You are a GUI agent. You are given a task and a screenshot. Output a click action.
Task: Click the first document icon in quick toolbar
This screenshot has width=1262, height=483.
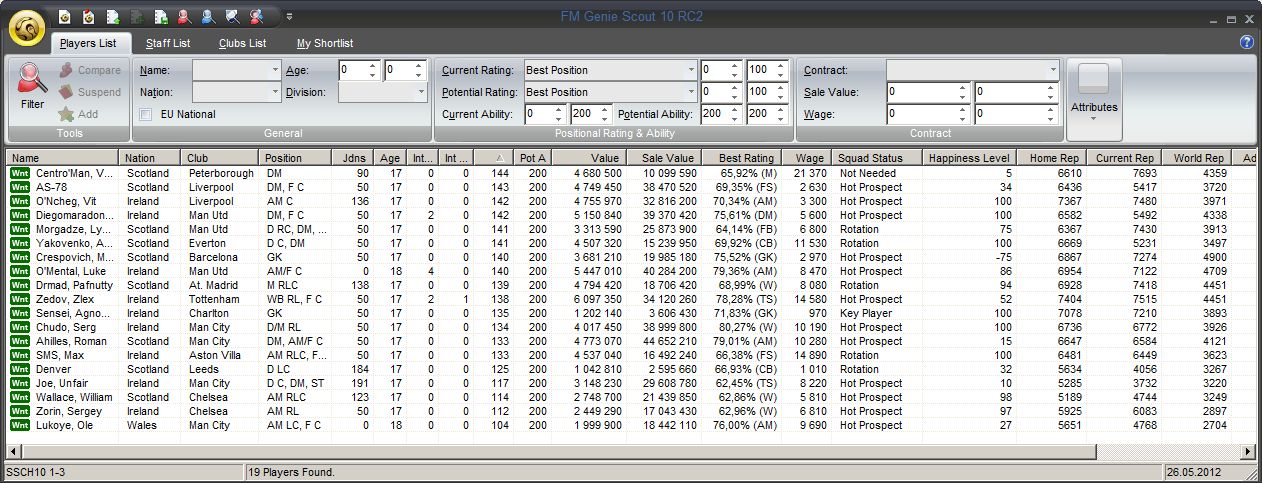64,16
